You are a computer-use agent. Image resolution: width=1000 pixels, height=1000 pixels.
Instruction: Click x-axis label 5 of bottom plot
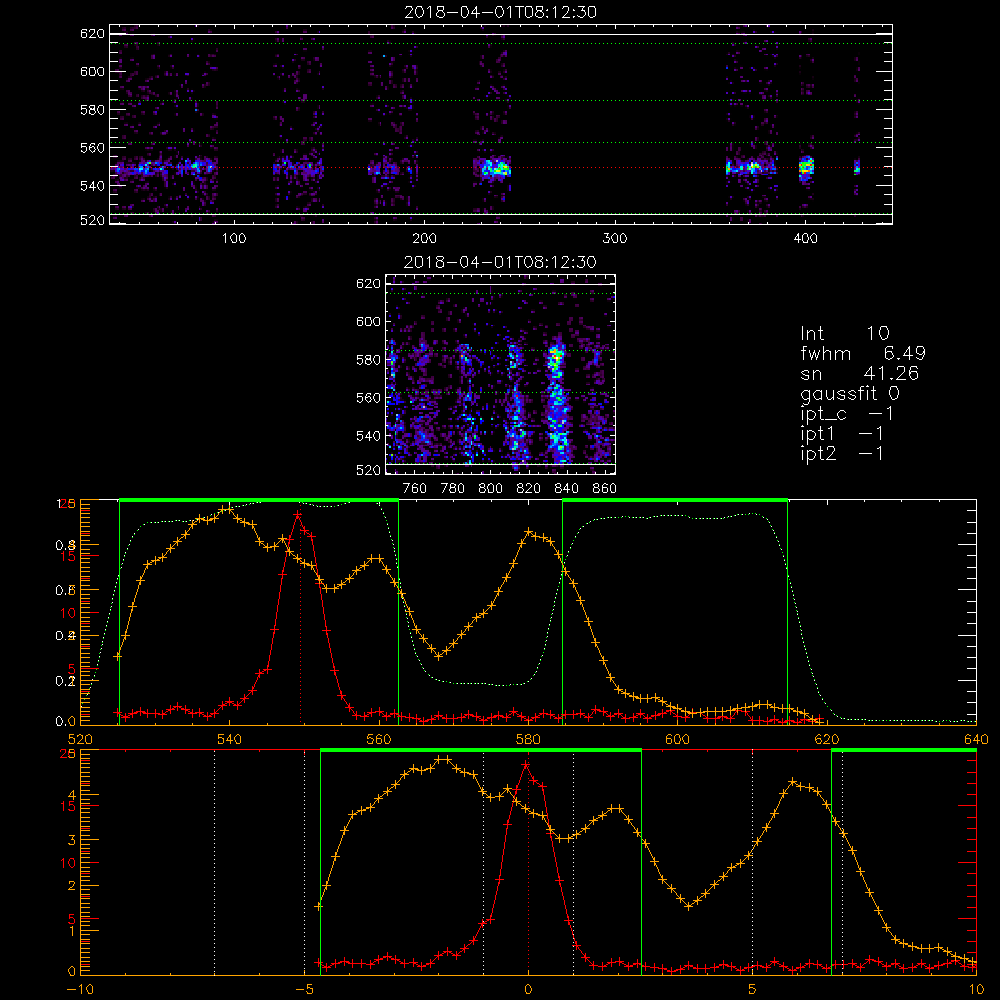(753, 989)
